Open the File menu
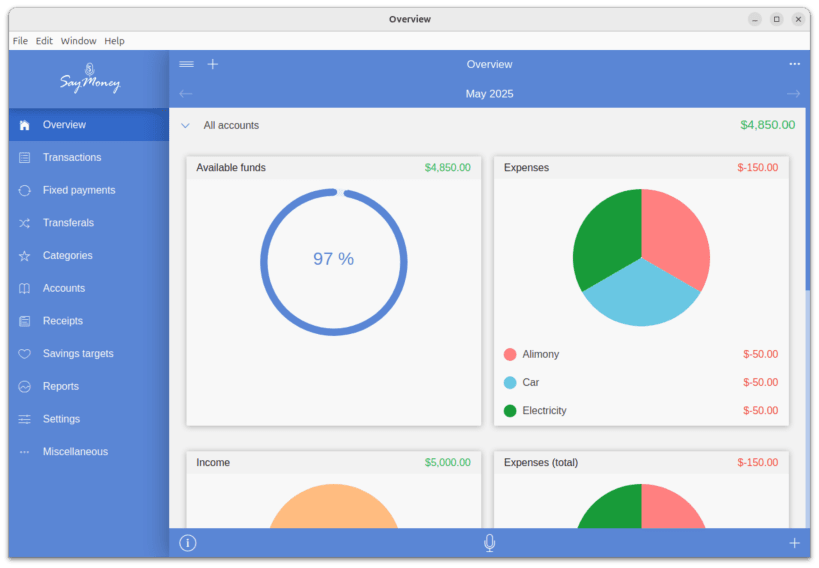Image resolution: width=819 pixels, height=568 pixels. (20, 41)
